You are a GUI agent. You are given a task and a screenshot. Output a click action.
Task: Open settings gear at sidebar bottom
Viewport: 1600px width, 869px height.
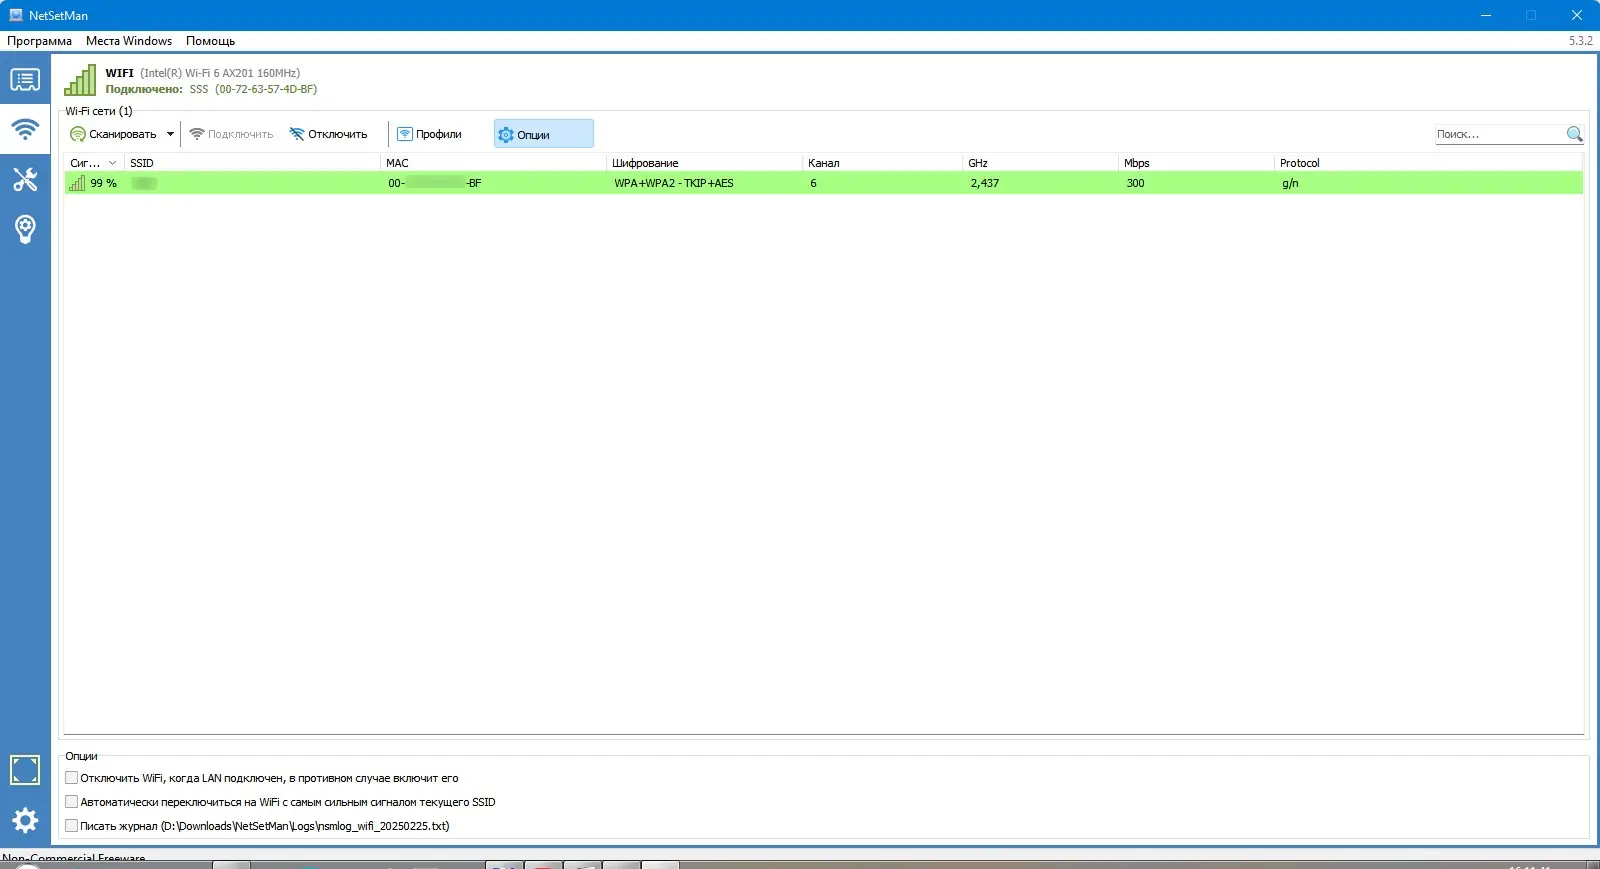pyautogui.click(x=25, y=821)
